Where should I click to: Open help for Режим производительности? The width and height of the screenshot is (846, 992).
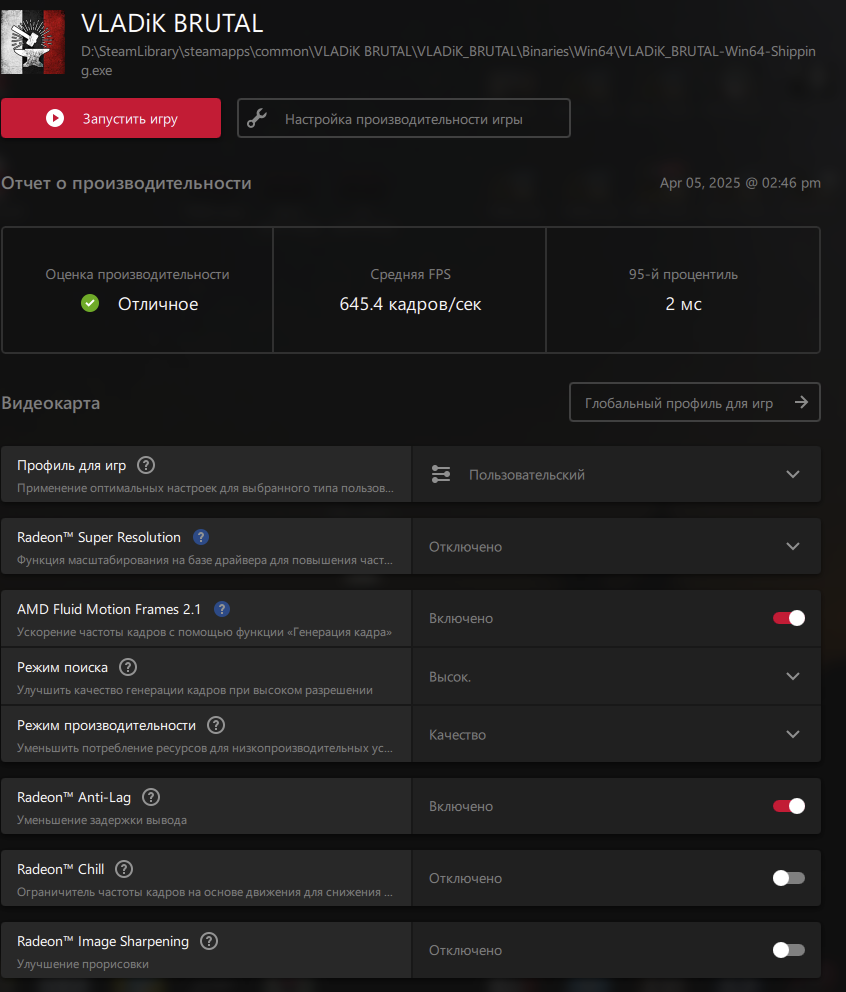tap(216, 725)
